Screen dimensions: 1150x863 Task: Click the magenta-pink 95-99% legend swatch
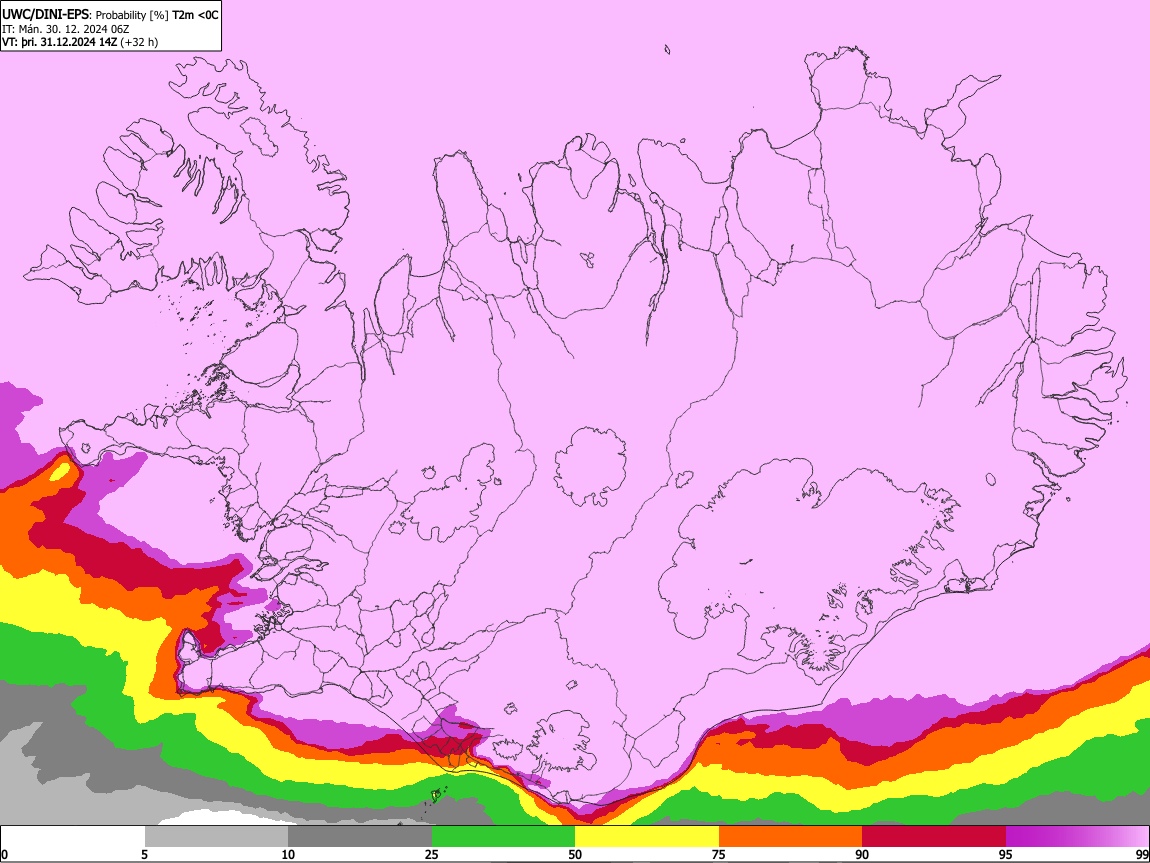[x=1077, y=837]
